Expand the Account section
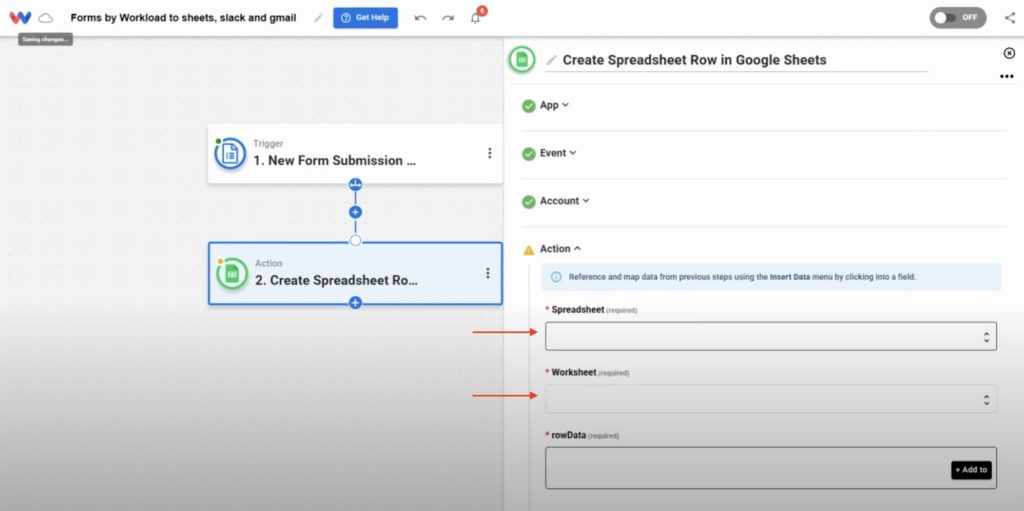This screenshot has height=511, width=1024. pos(564,201)
